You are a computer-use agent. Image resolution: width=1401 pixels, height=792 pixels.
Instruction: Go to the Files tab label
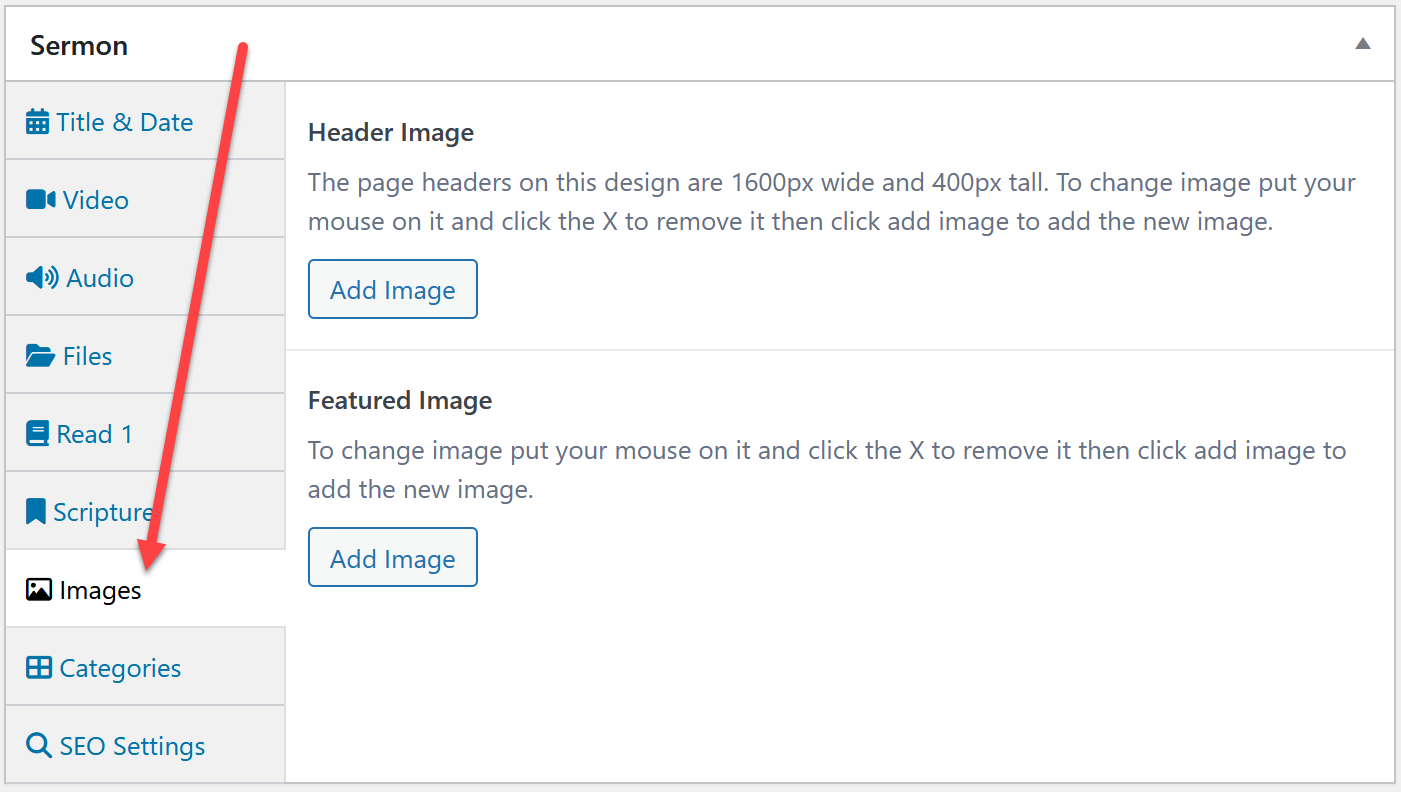(88, 356)
